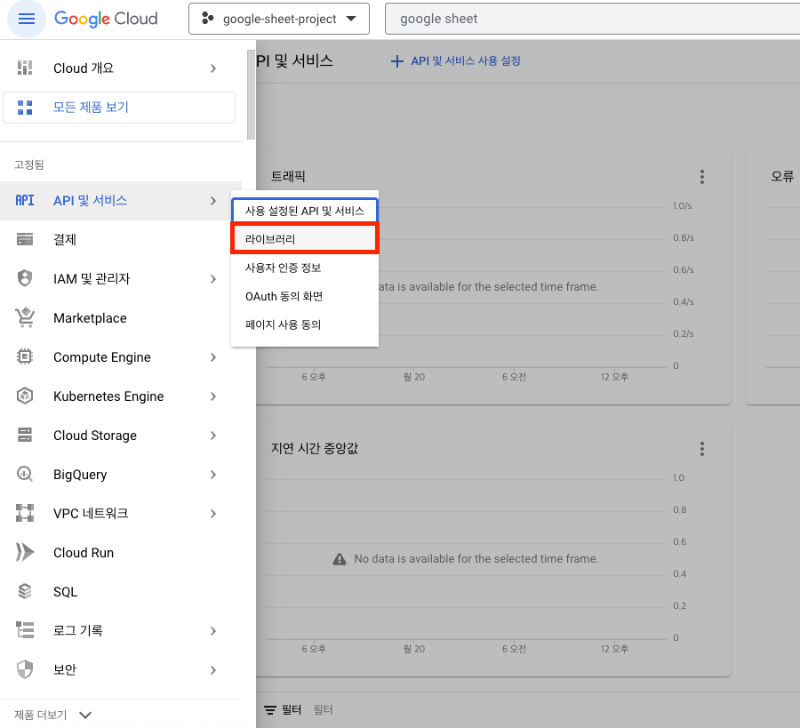
Task: Select the IAM 및 관리자 icon
Action: click(28, 279)
